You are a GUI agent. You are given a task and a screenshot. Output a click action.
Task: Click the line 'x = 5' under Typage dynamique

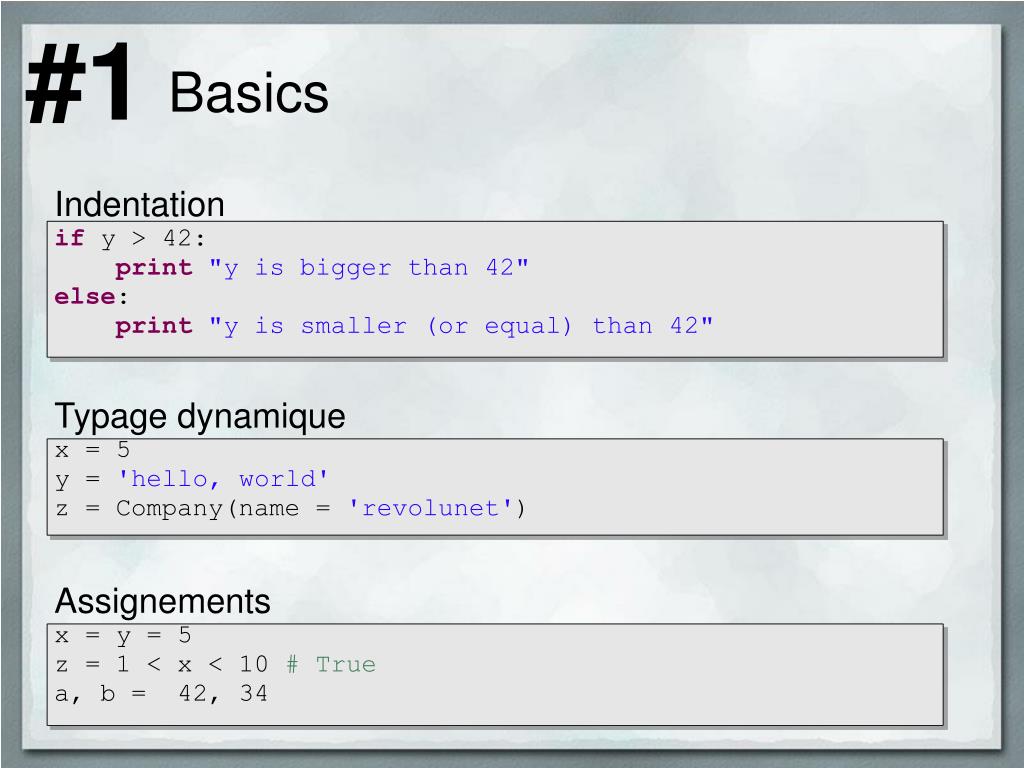pos(93,450)
